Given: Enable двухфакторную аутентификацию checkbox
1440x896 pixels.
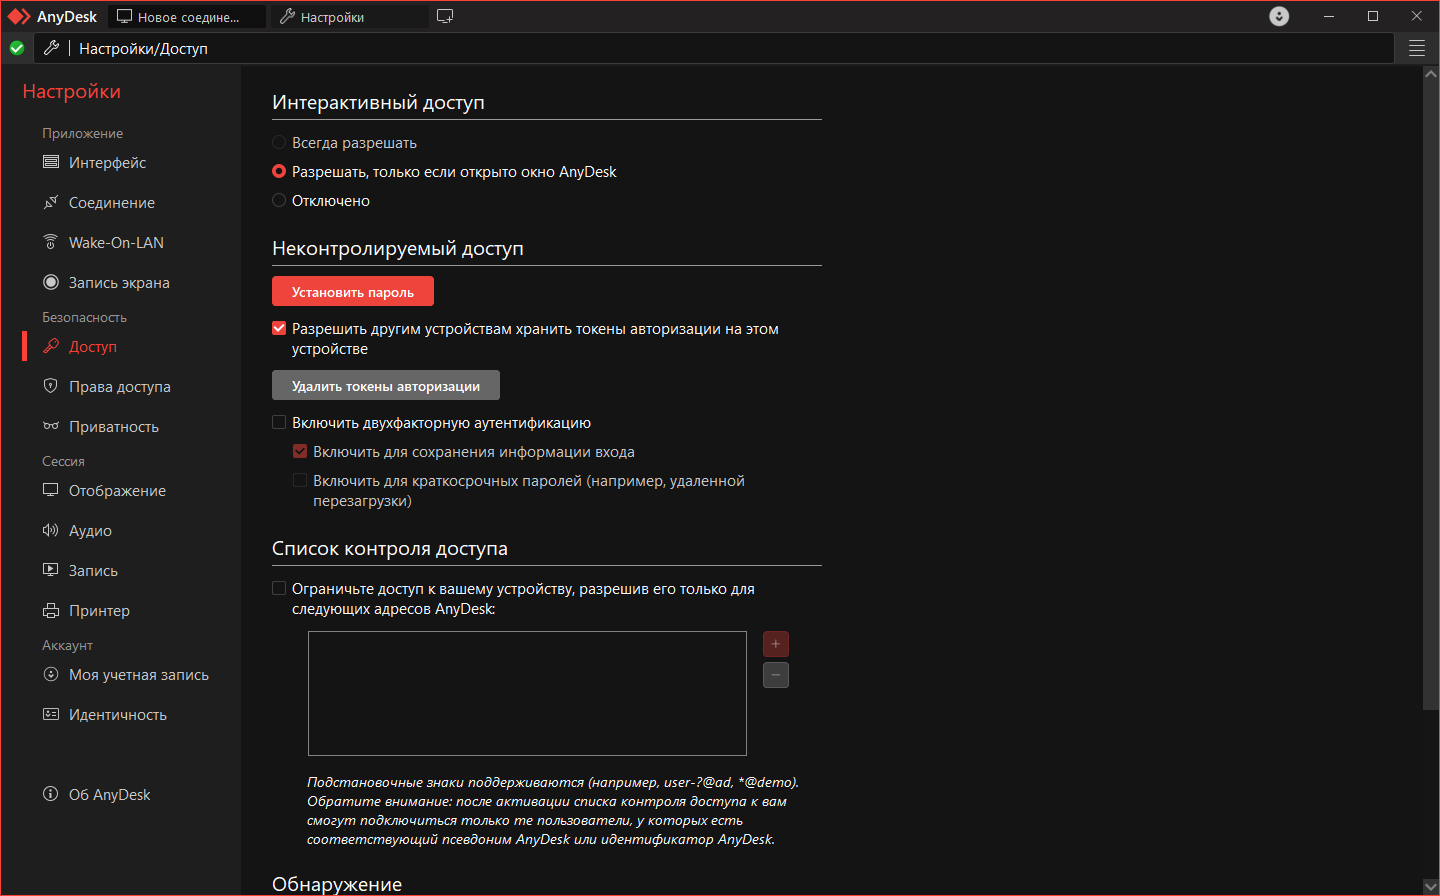Looking at the screenshot, I should coord(279,422).
